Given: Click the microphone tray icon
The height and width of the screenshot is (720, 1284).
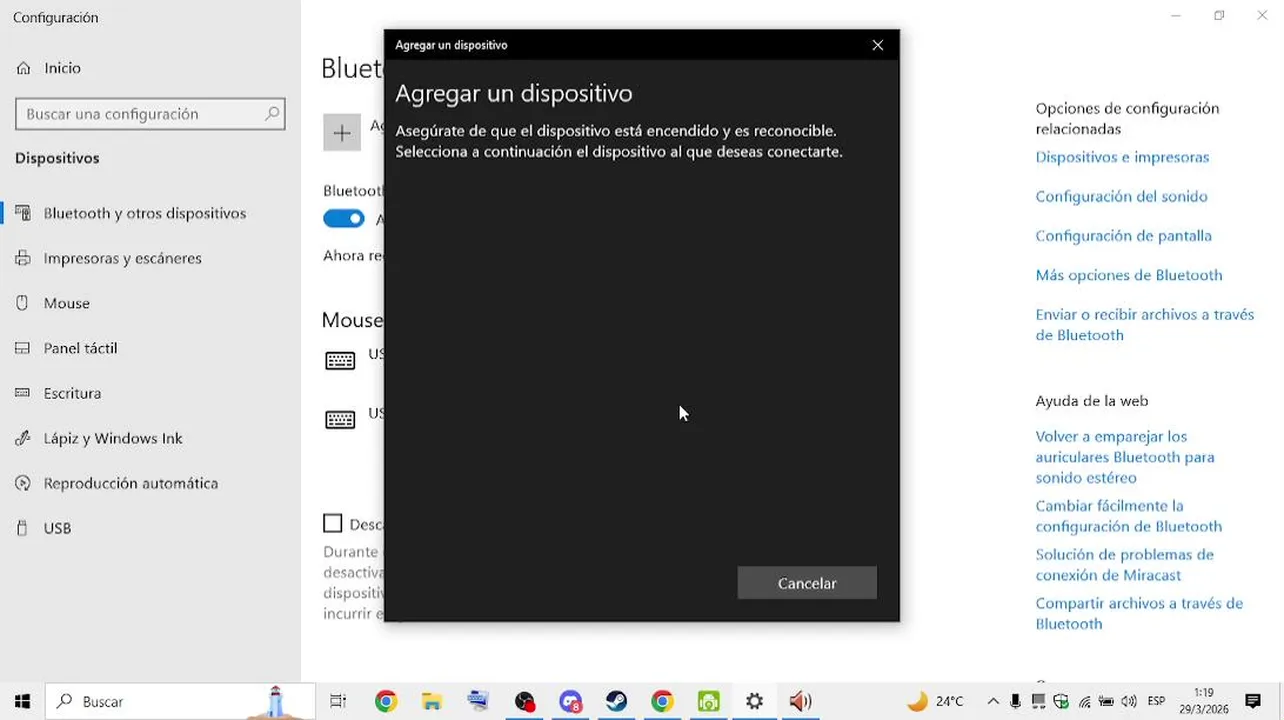Looking at the screenshot, I should coord(1015,701).
